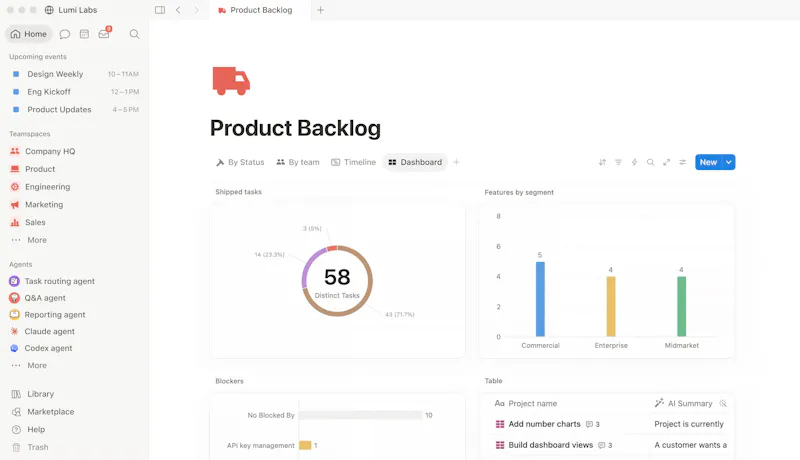Image resolution: width=800 pixels, height=460 pixels.
Task: Click the API key management bar
Action: click(x=305, y=445)
